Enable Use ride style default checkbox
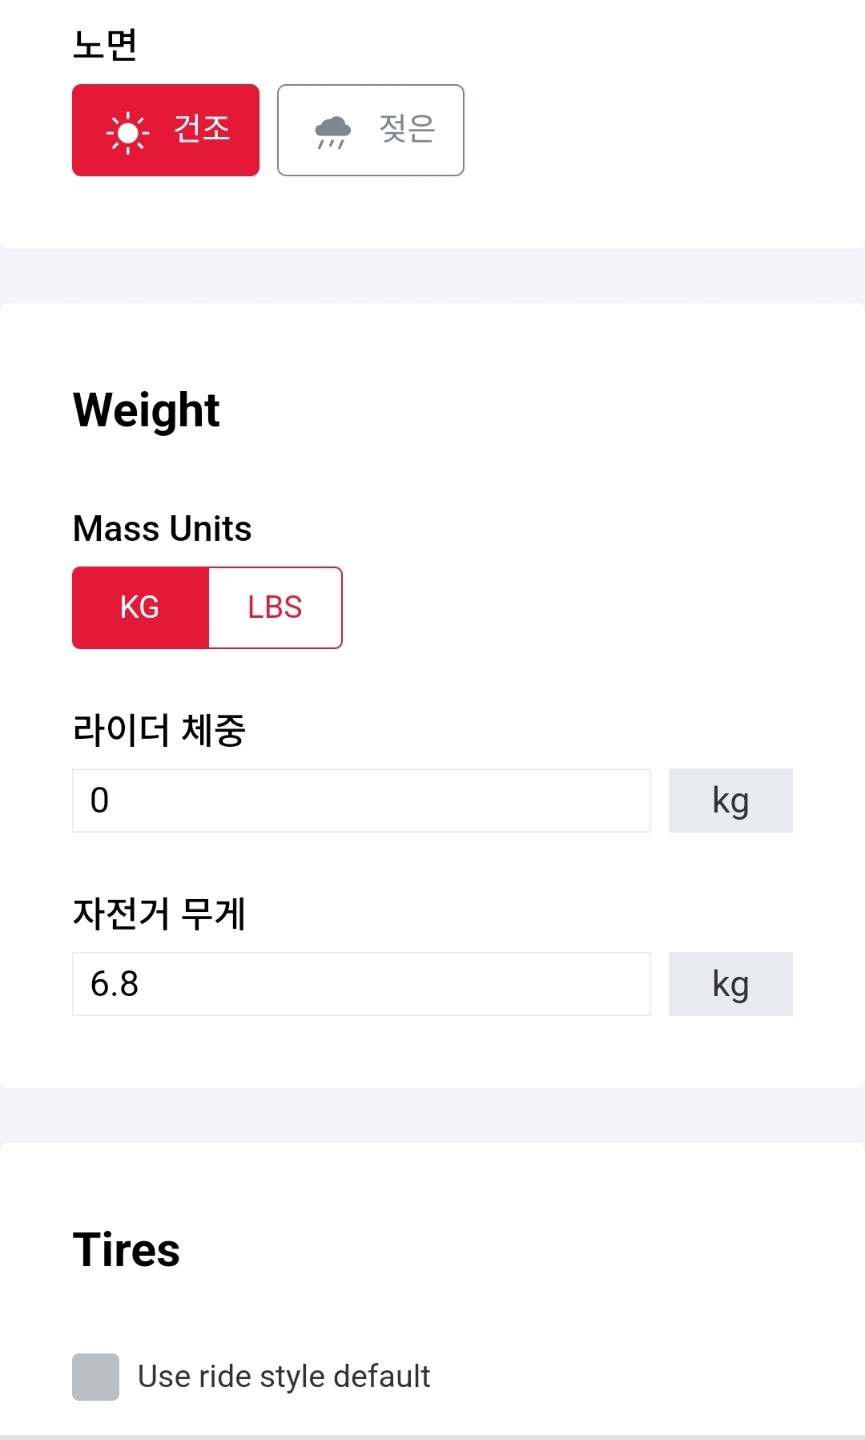Image resolution: width=865 pixels, height=1440 pixels. pos(96,1376)
